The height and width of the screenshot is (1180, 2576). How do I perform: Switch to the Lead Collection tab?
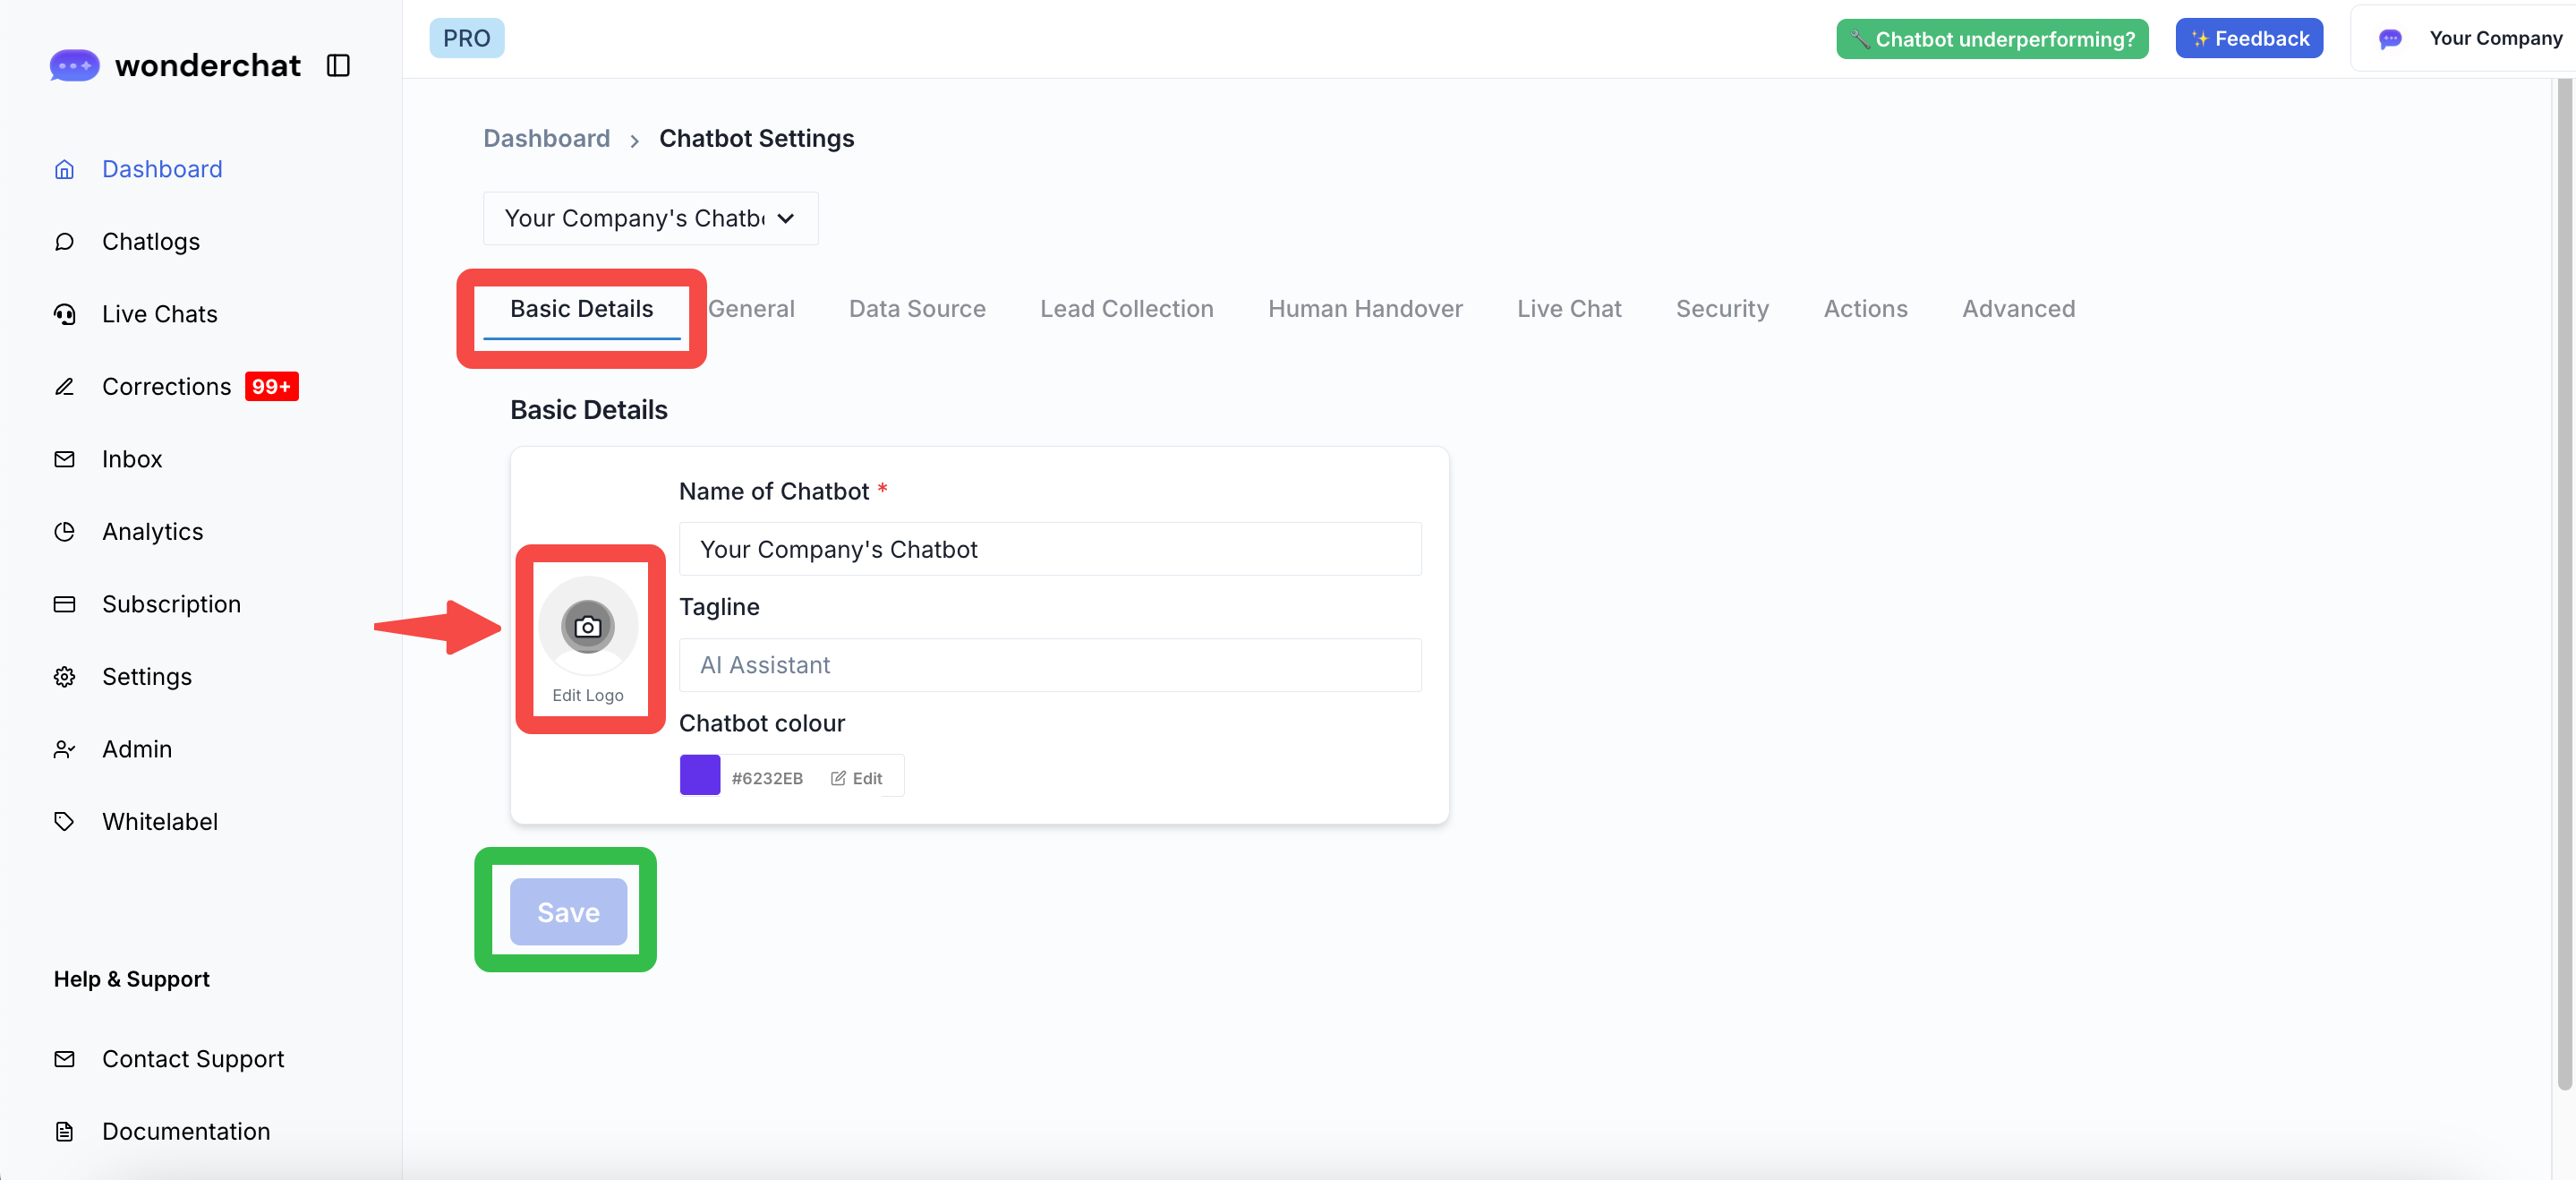pyautogui.click(x=1126, y=309)
